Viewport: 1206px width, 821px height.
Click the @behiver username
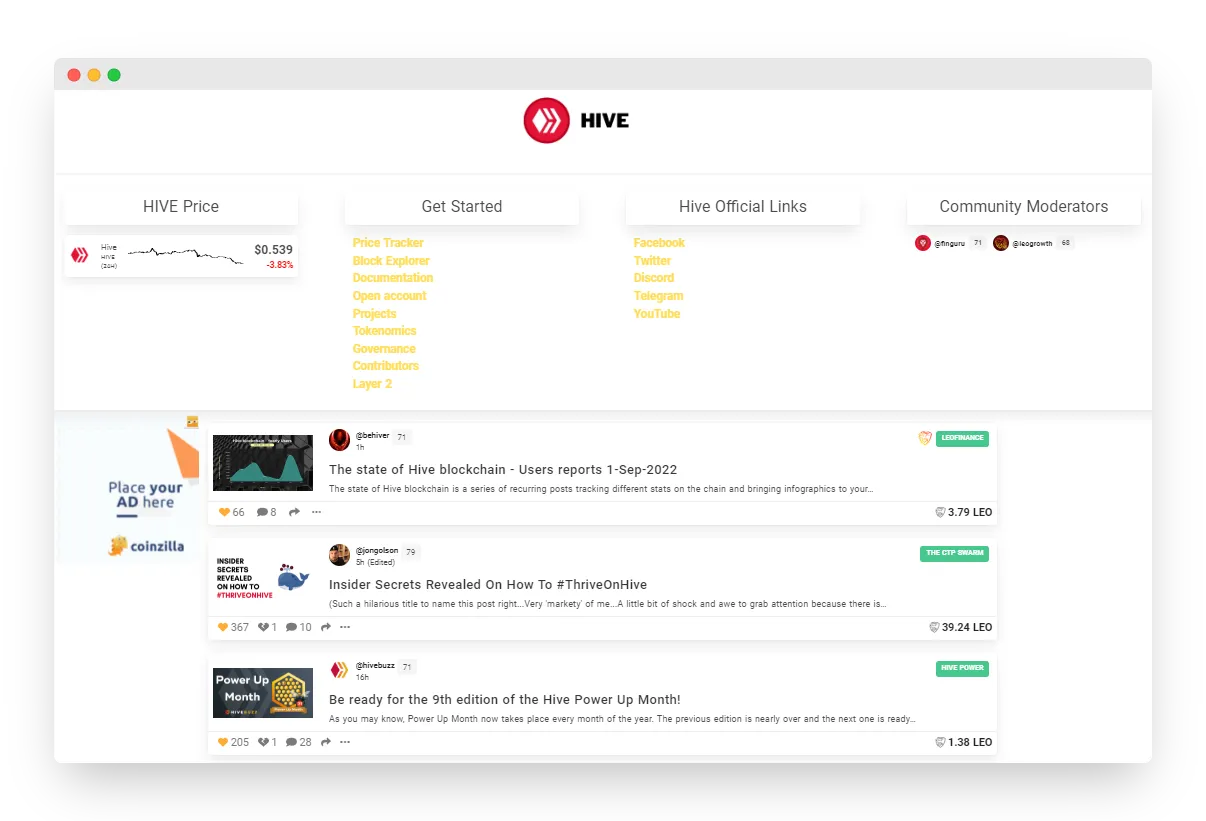373,436
